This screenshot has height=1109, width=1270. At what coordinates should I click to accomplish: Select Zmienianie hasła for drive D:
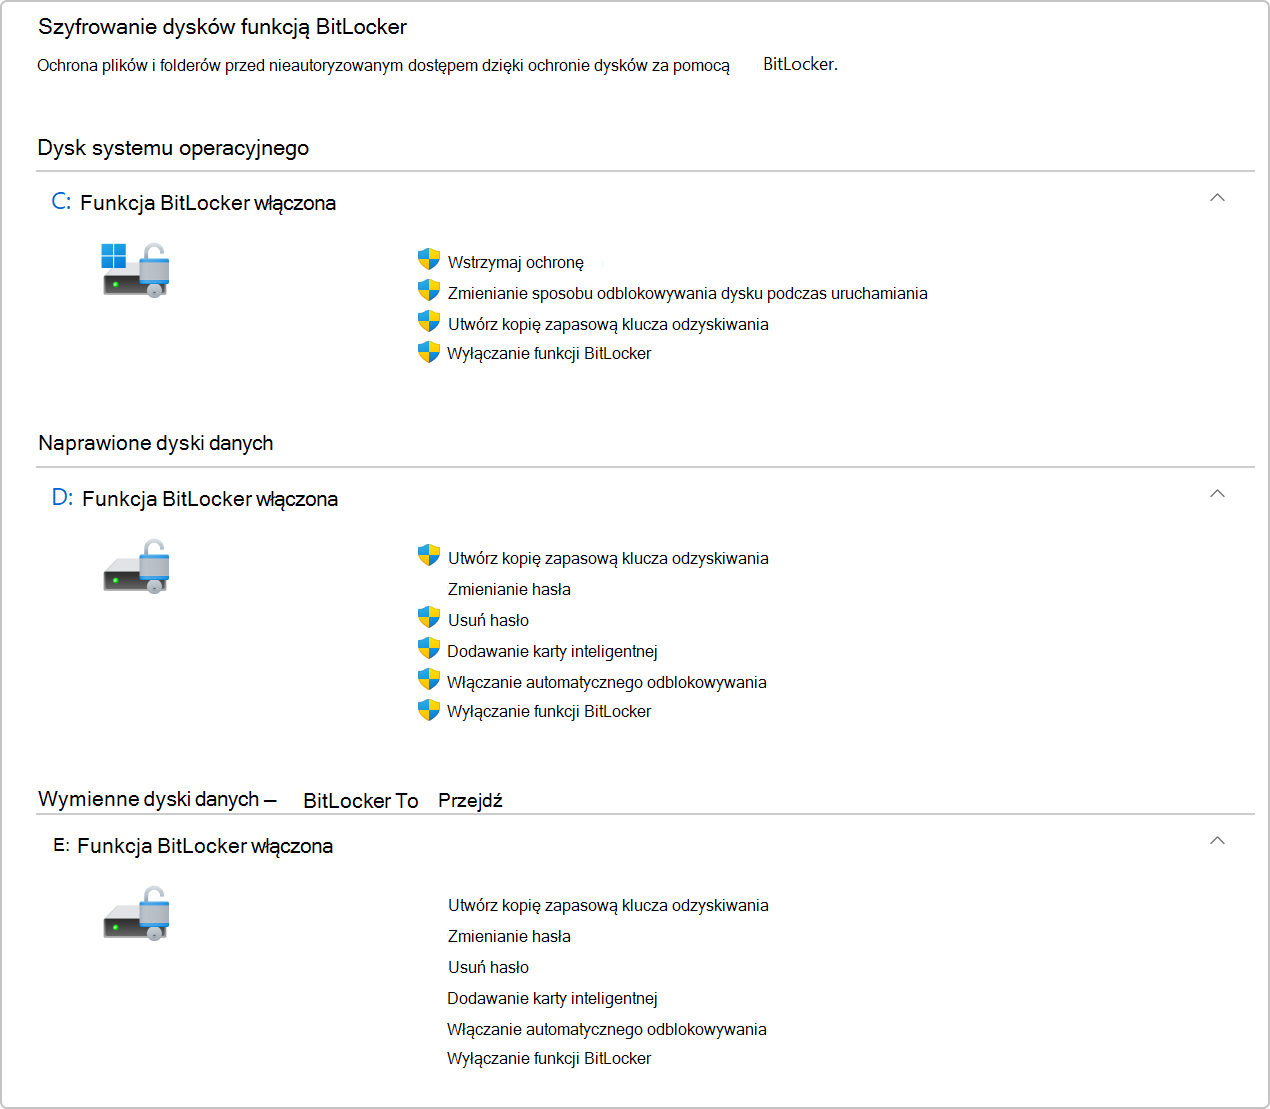[509, 589]
